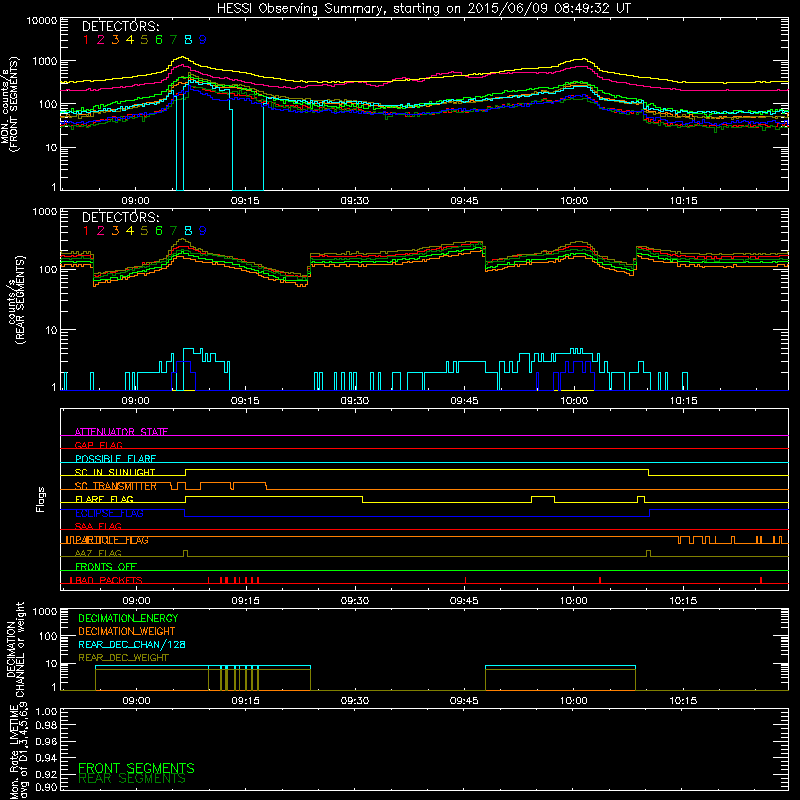Click magenta detector 2 in the top plot legend
This screenshot has height=800, width=800.
point(101,40)
